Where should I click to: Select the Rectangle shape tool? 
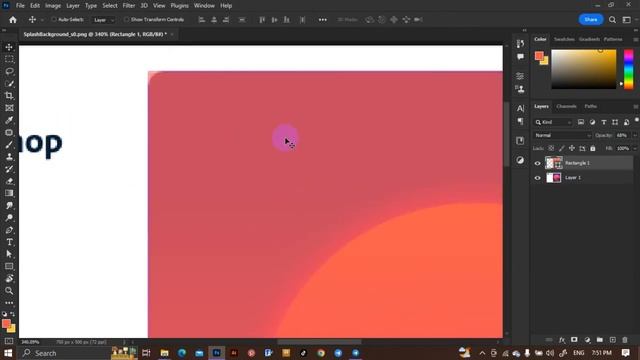pyautogui.click(x=9, y=266)
